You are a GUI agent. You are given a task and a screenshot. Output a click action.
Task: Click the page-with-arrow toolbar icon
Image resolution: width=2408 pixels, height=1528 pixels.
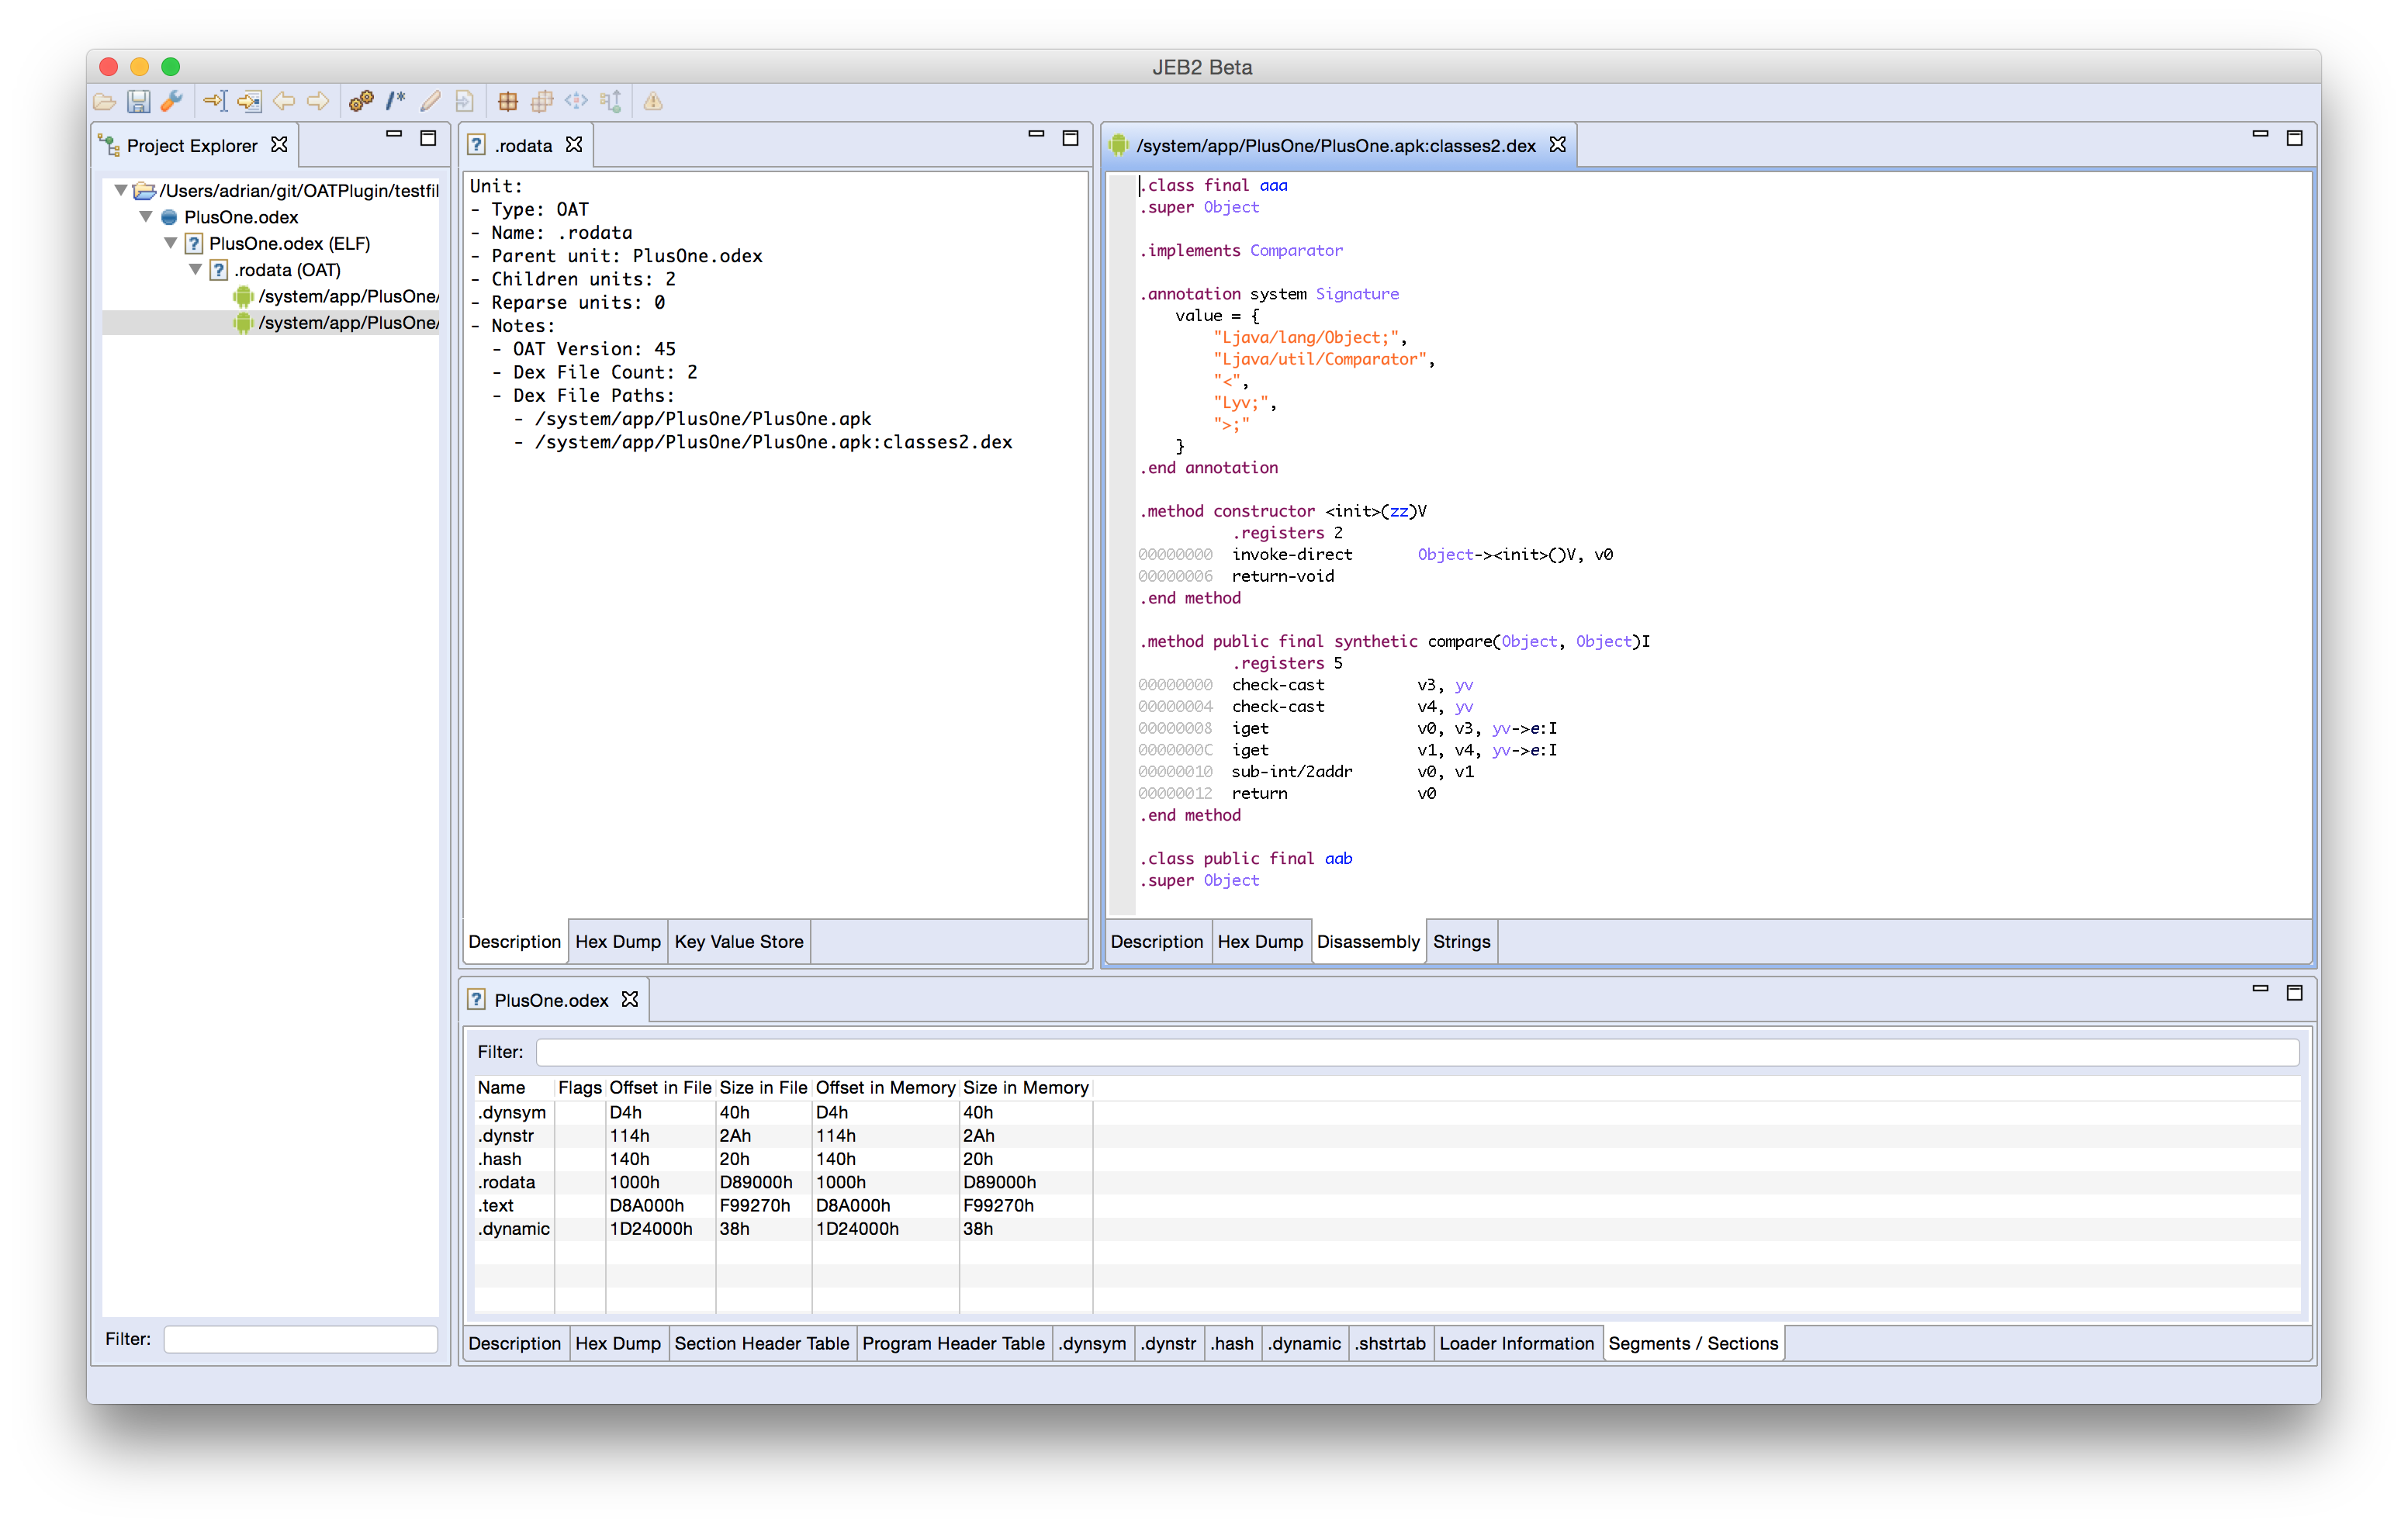point(464,101)
